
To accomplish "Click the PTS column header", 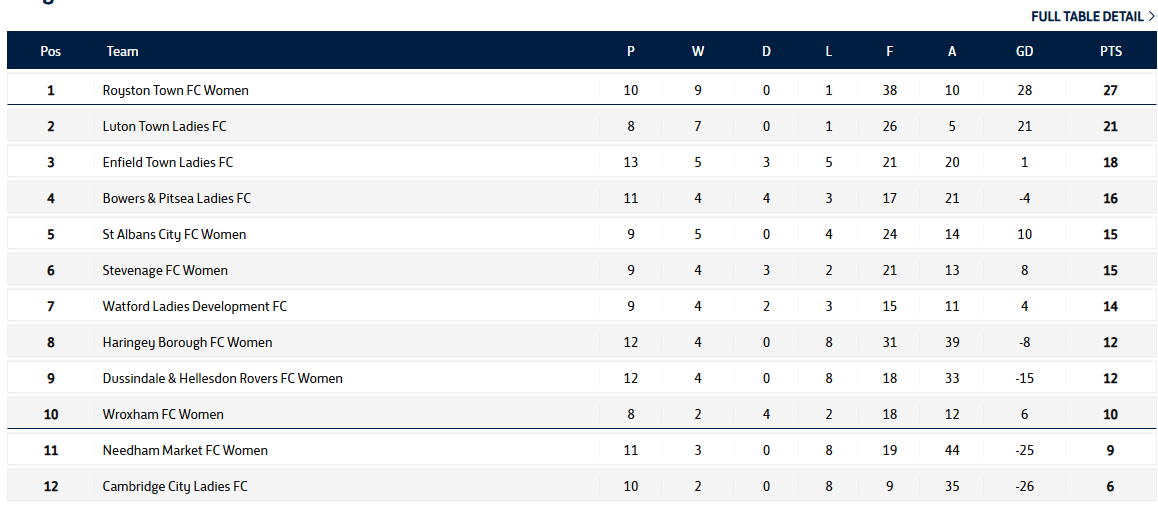I will tap(1110, 51).
